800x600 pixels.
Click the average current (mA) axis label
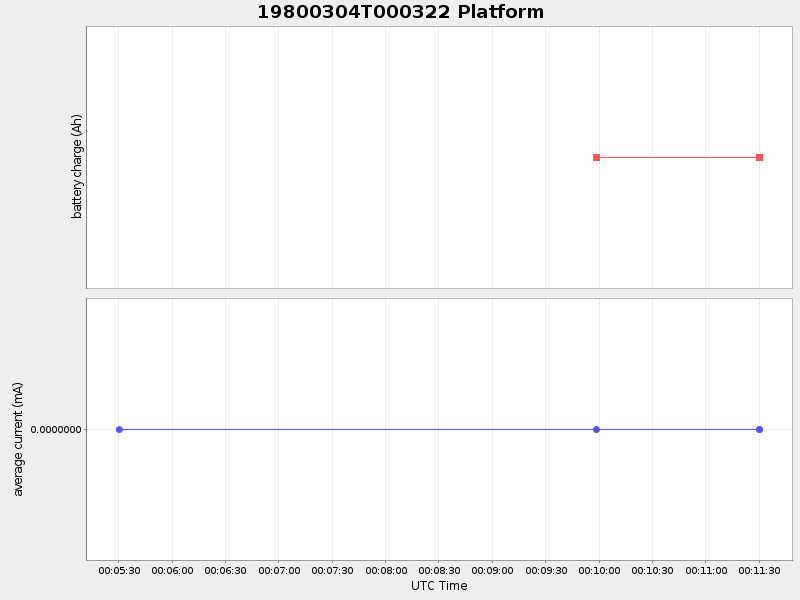pyautogui.click(x=18, y=439)
